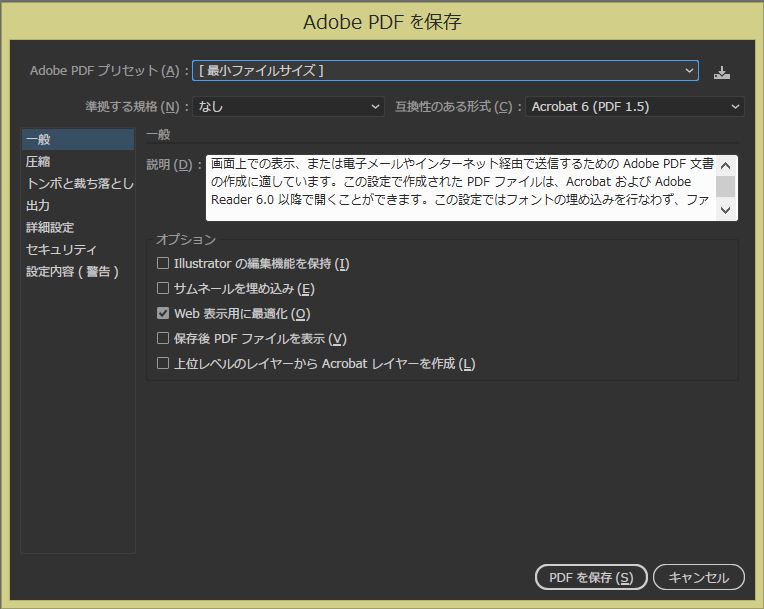Enable サムネールを埋め込み checkbox
Screen dimensions: 764x609
163,288
